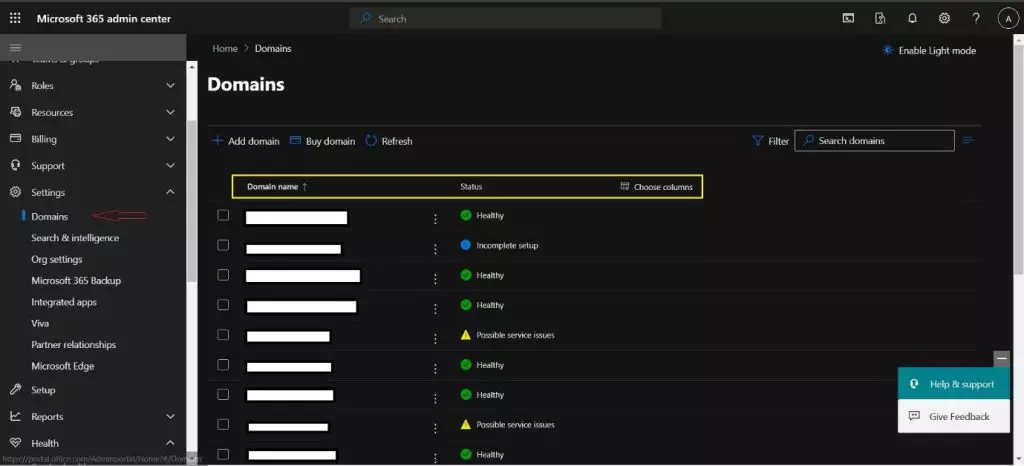Screen dimensions: 1024x466
Task: Click the Add domain button
Action: (x=246, y=141)
